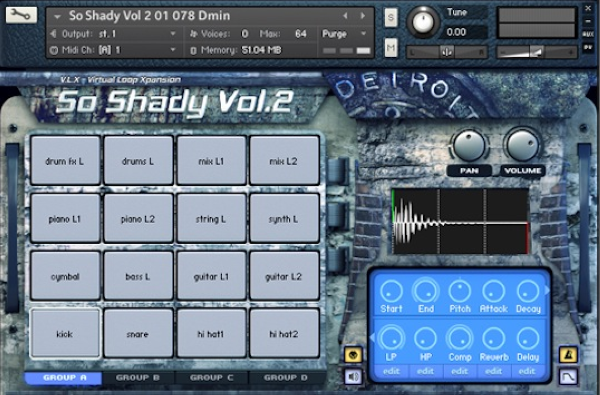
Task: Go to next instrument with right arrow
Action: tap(362, 16)
